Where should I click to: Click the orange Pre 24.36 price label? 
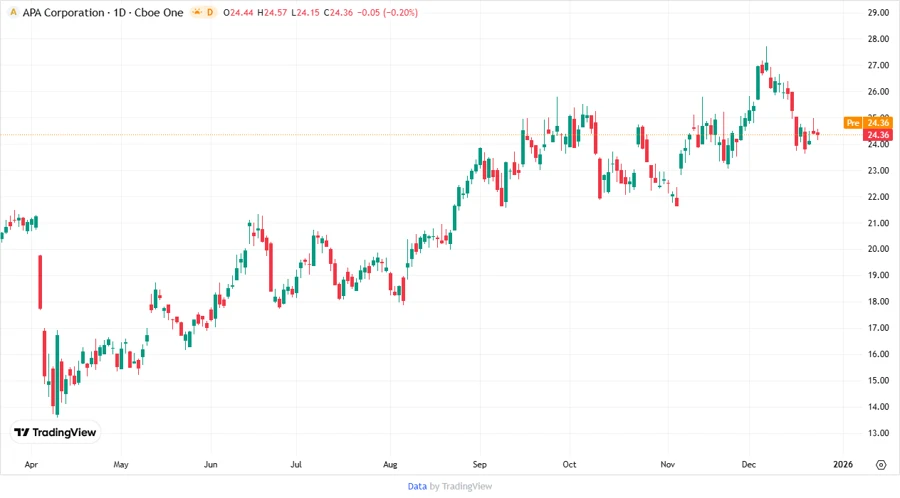[x=868, y=123]
